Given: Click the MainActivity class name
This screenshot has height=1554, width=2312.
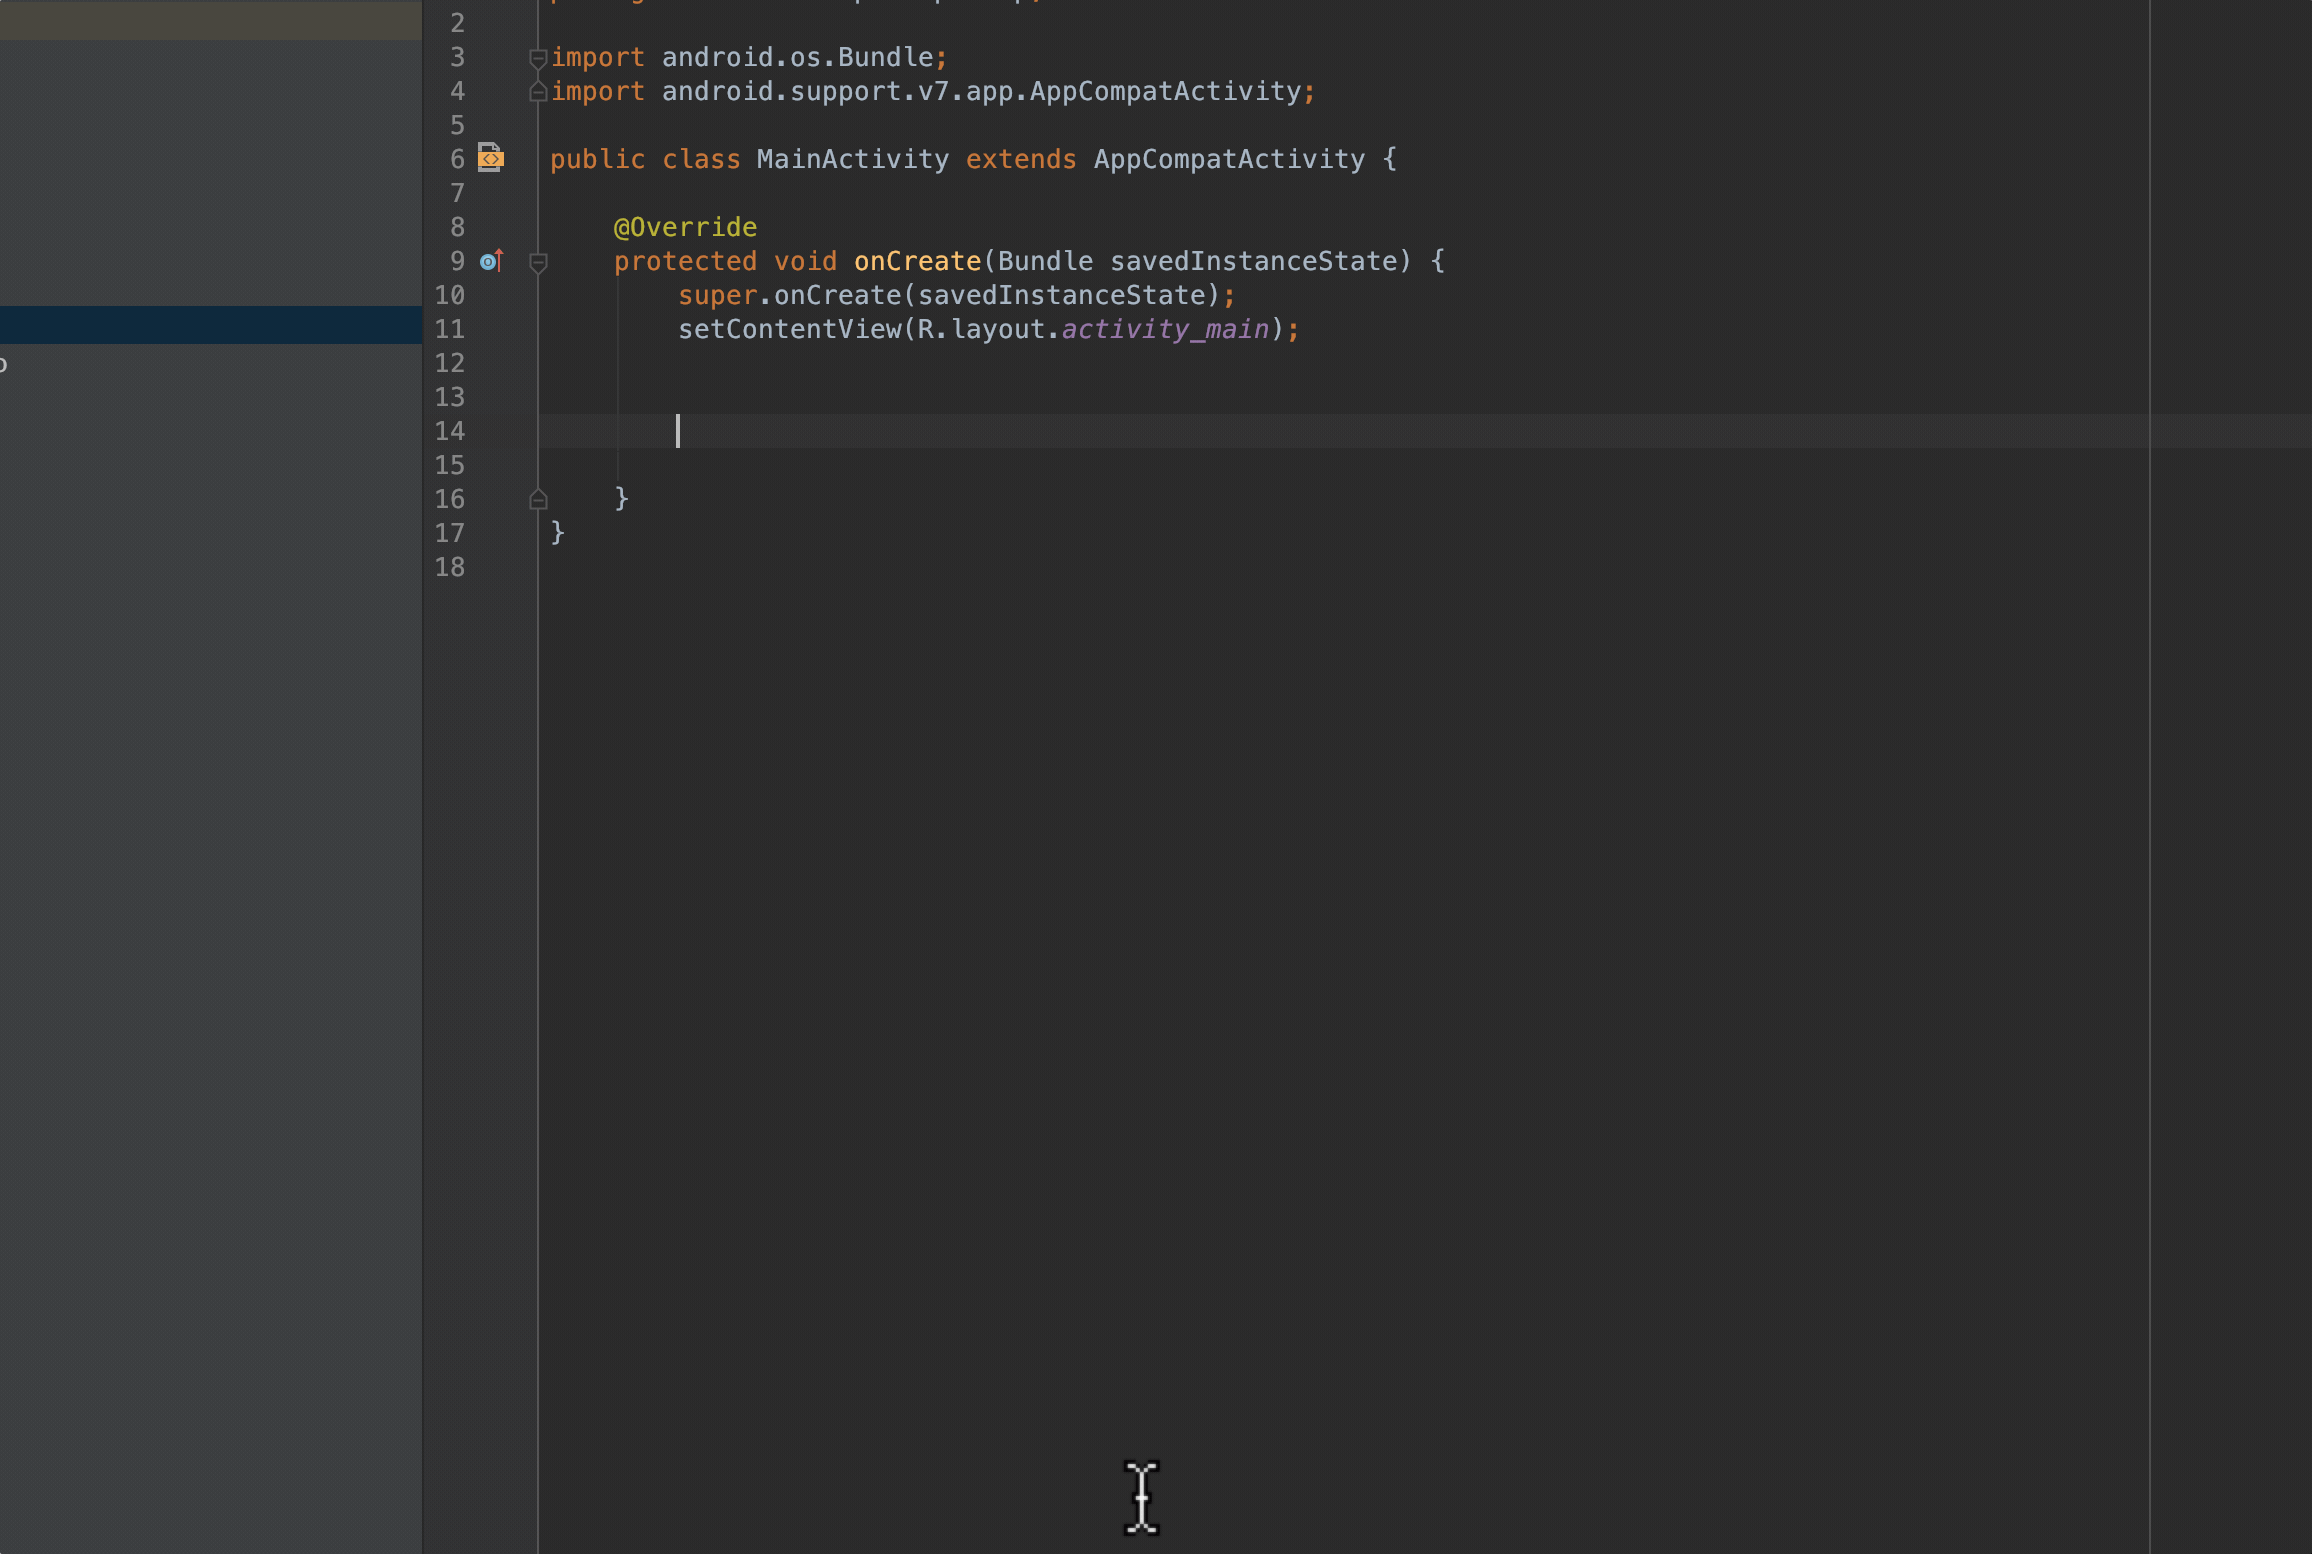Looking at the screenshot, I should (852, 159).
